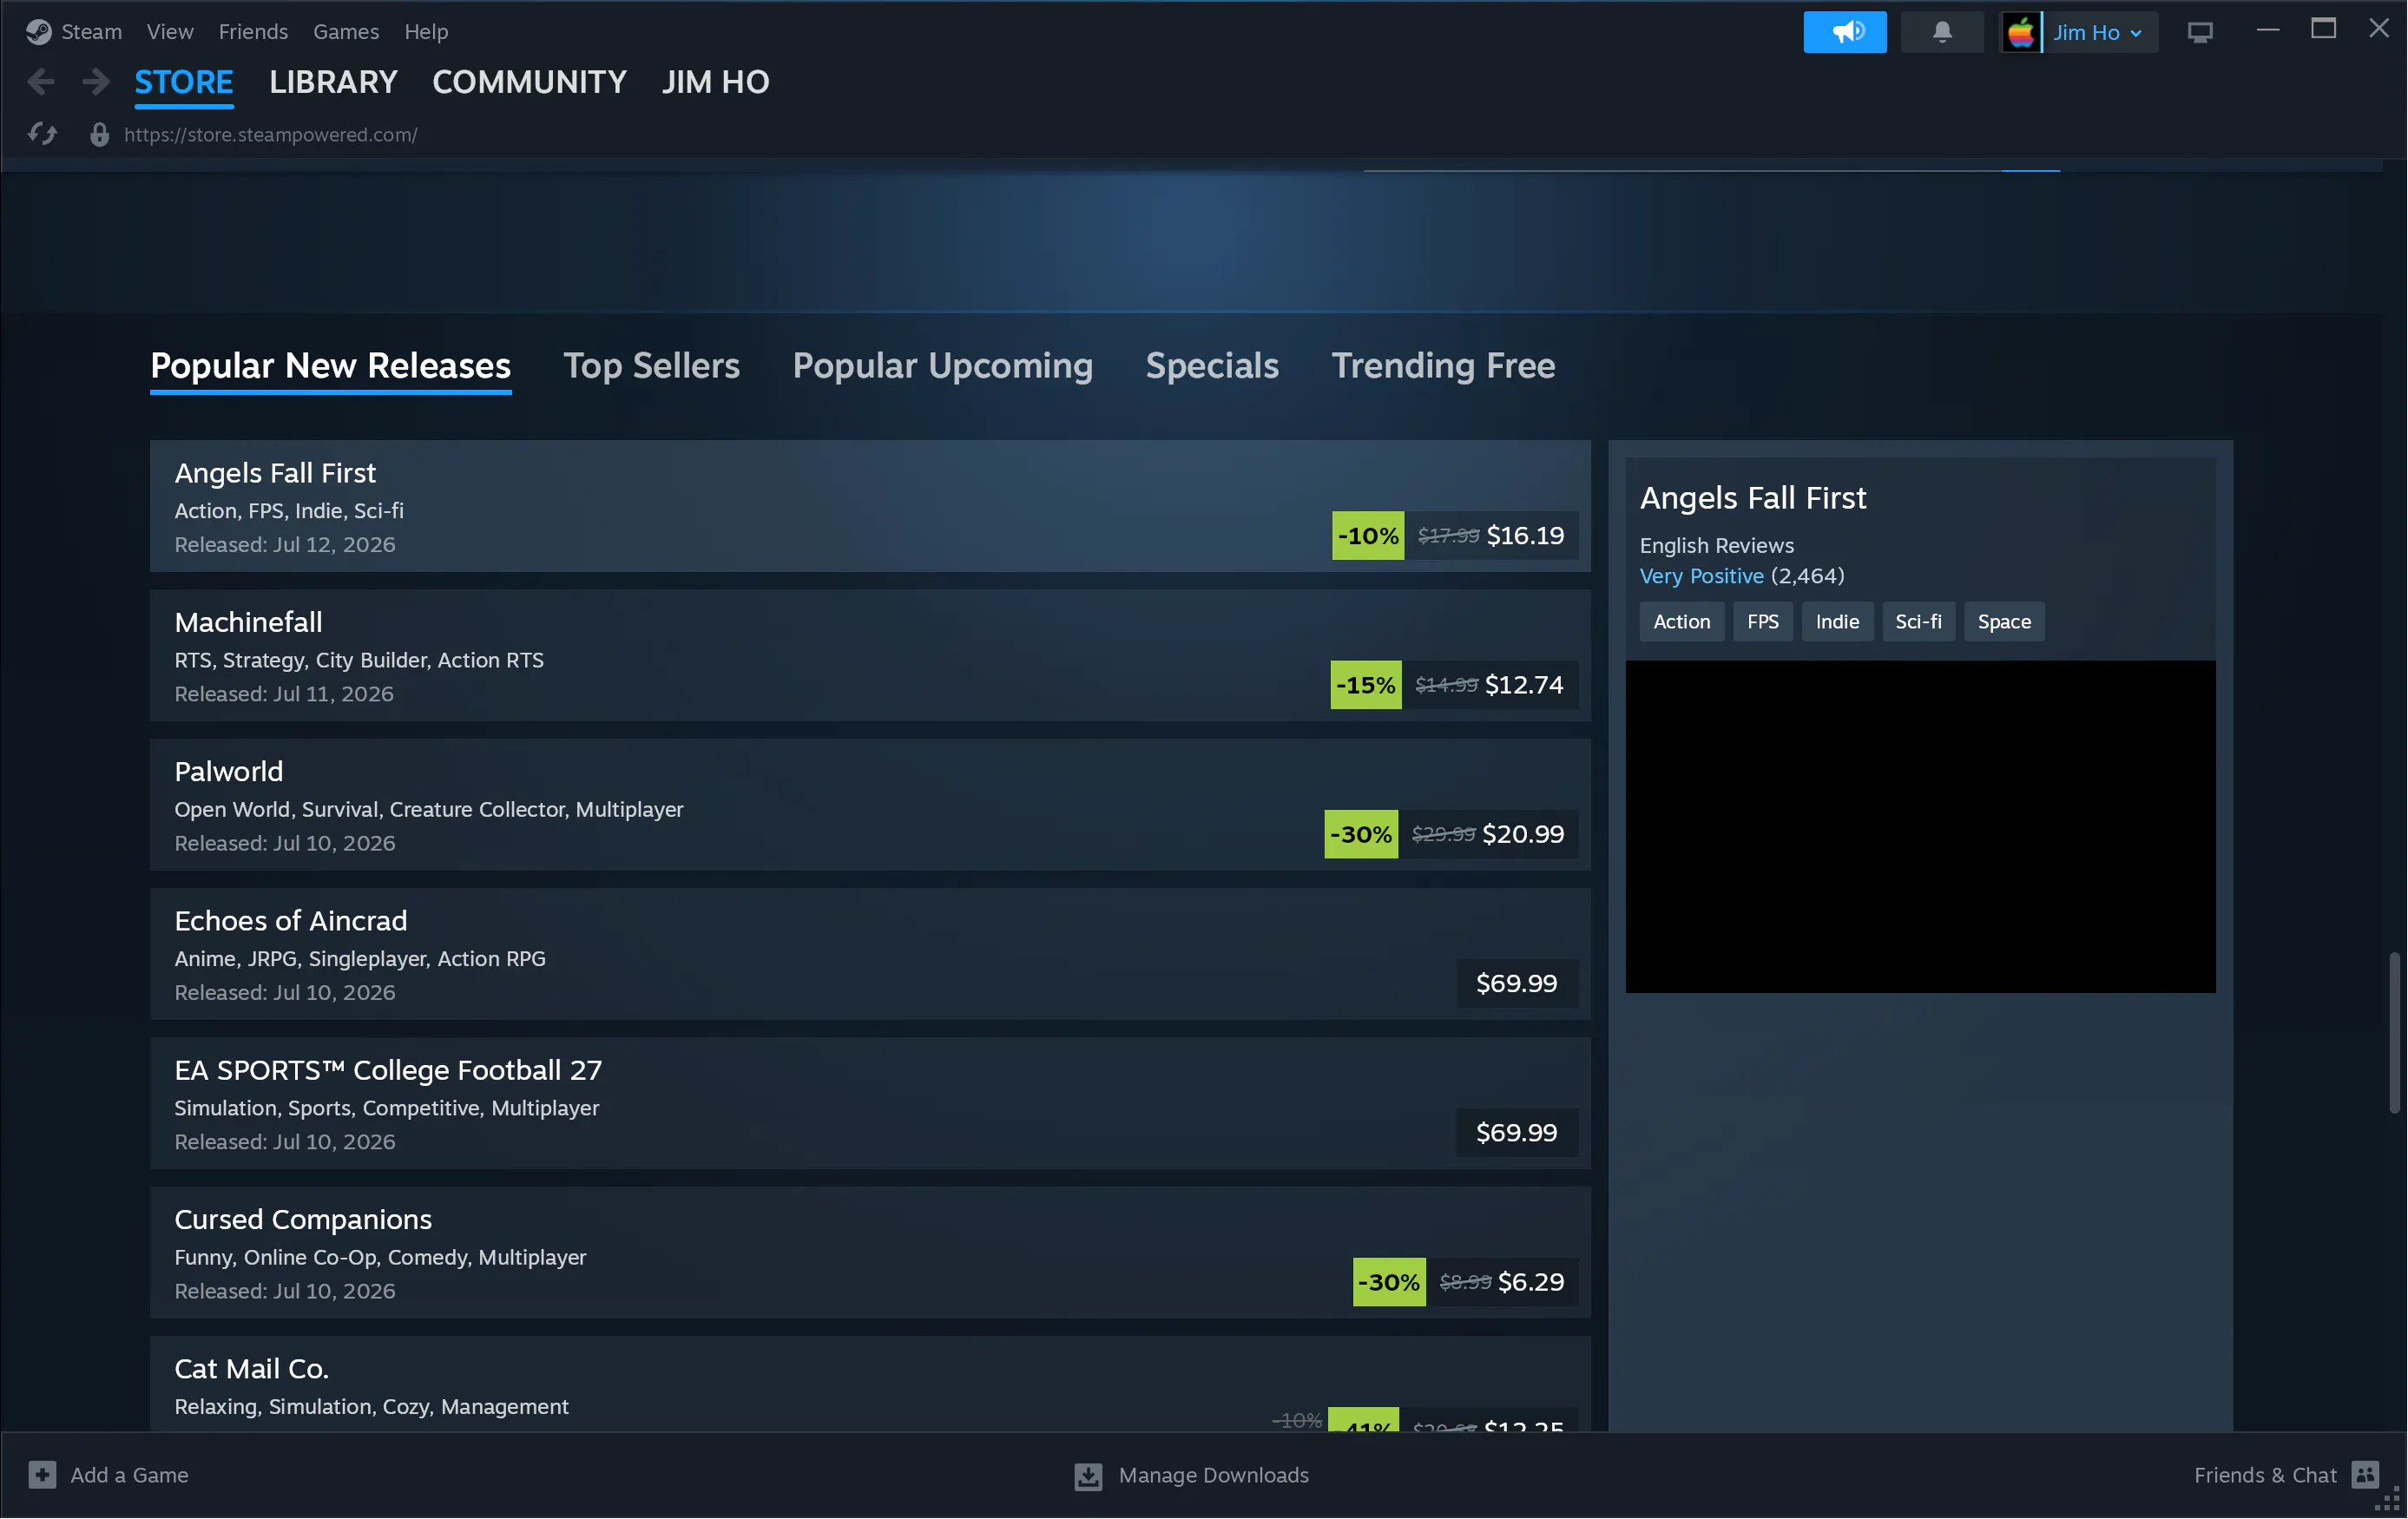Click the Very Positive reviews link
2408x1519 pixels.
1702,576
